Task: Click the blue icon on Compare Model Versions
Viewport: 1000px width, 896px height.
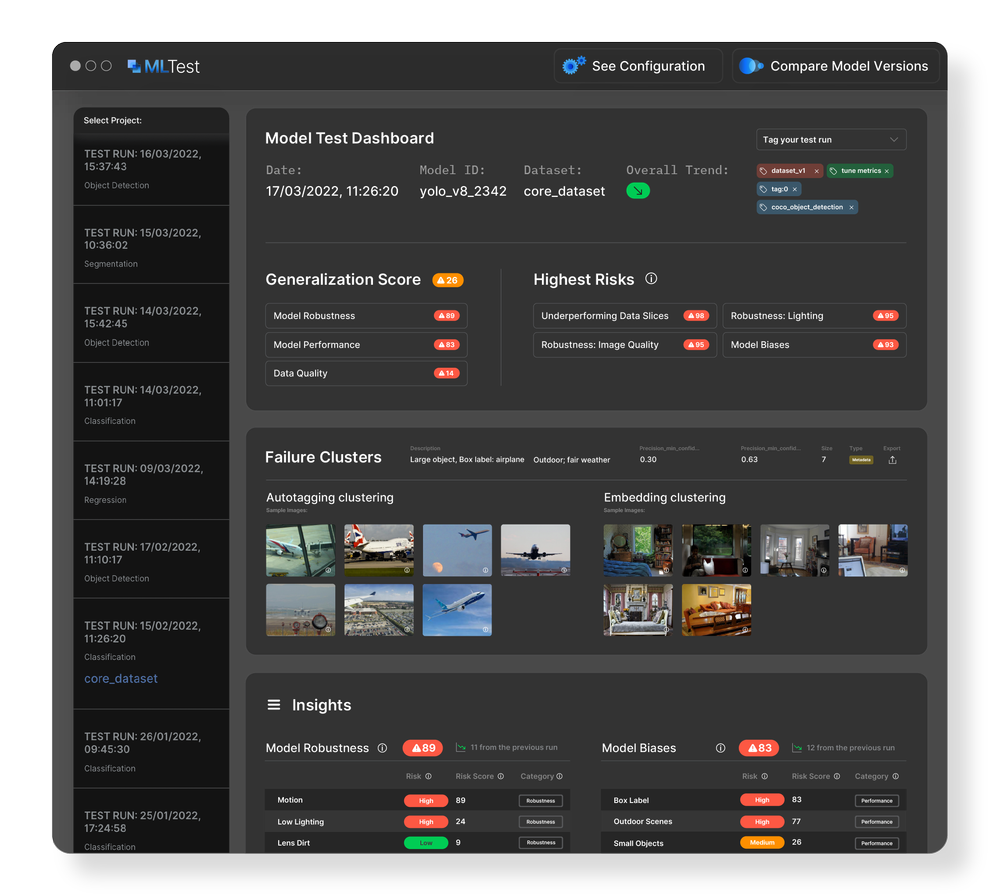Action: (748, 65)
